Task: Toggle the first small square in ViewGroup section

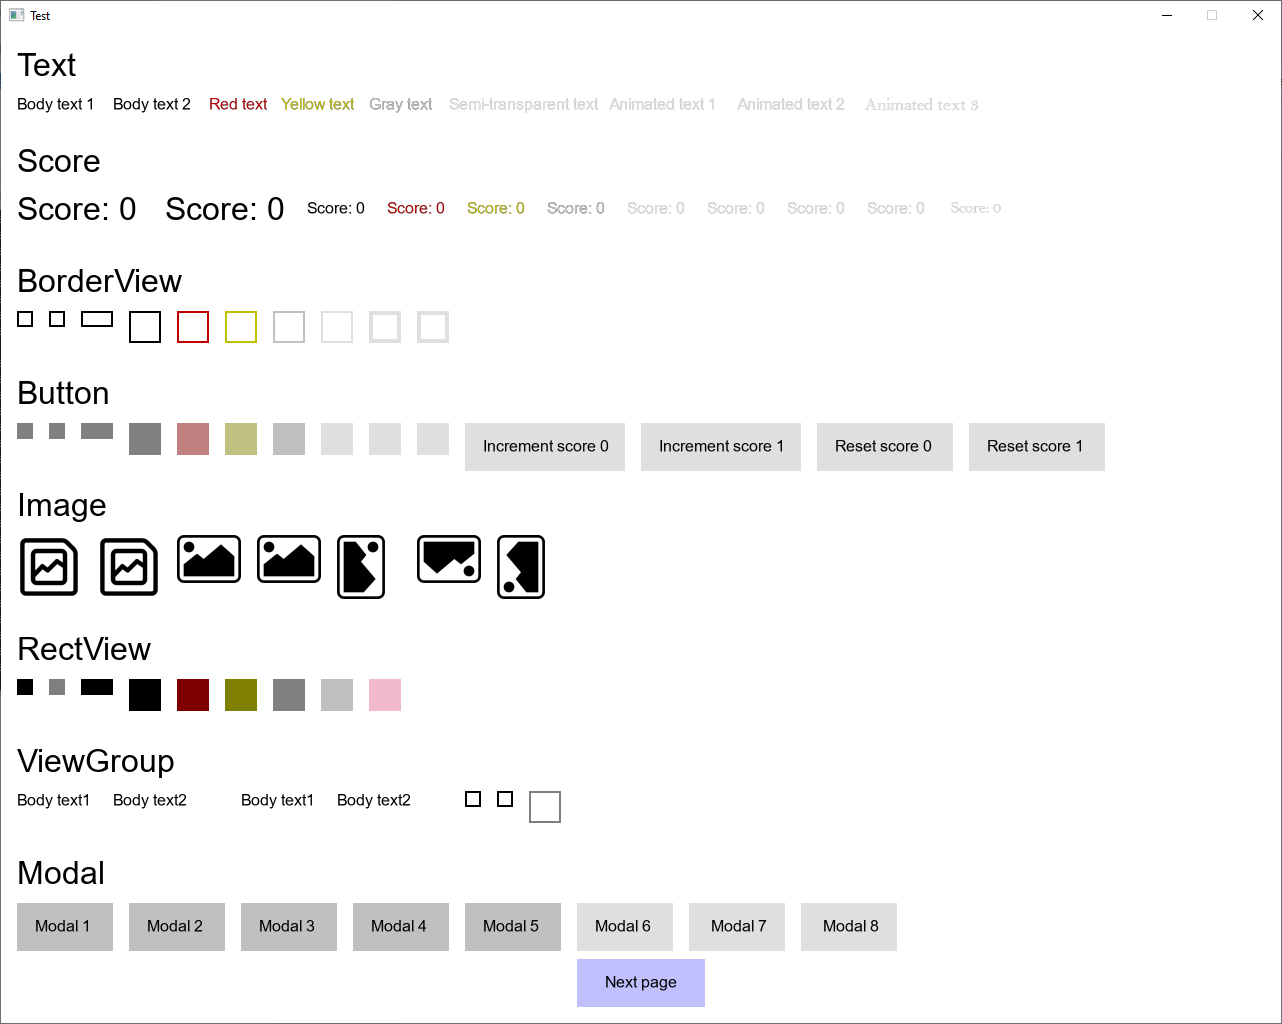Action: [x=473, y=798]
